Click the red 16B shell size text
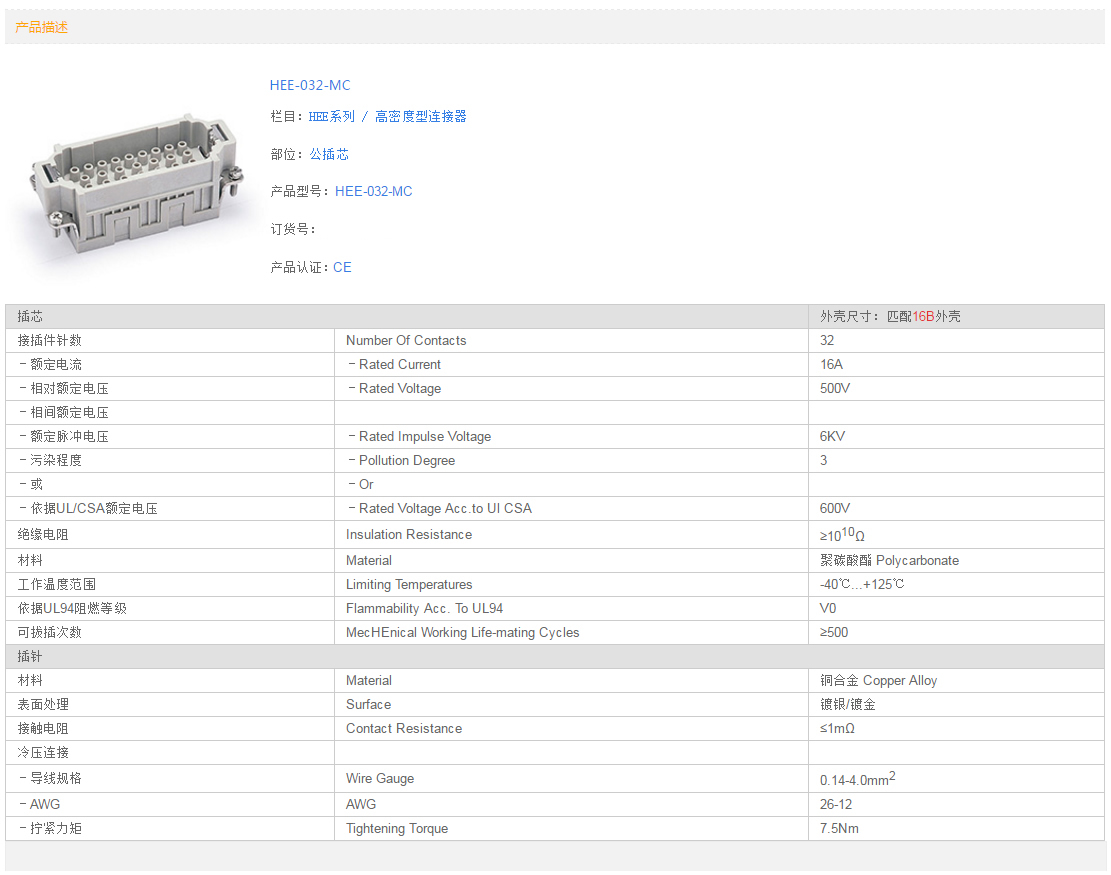 click(923, 316)
